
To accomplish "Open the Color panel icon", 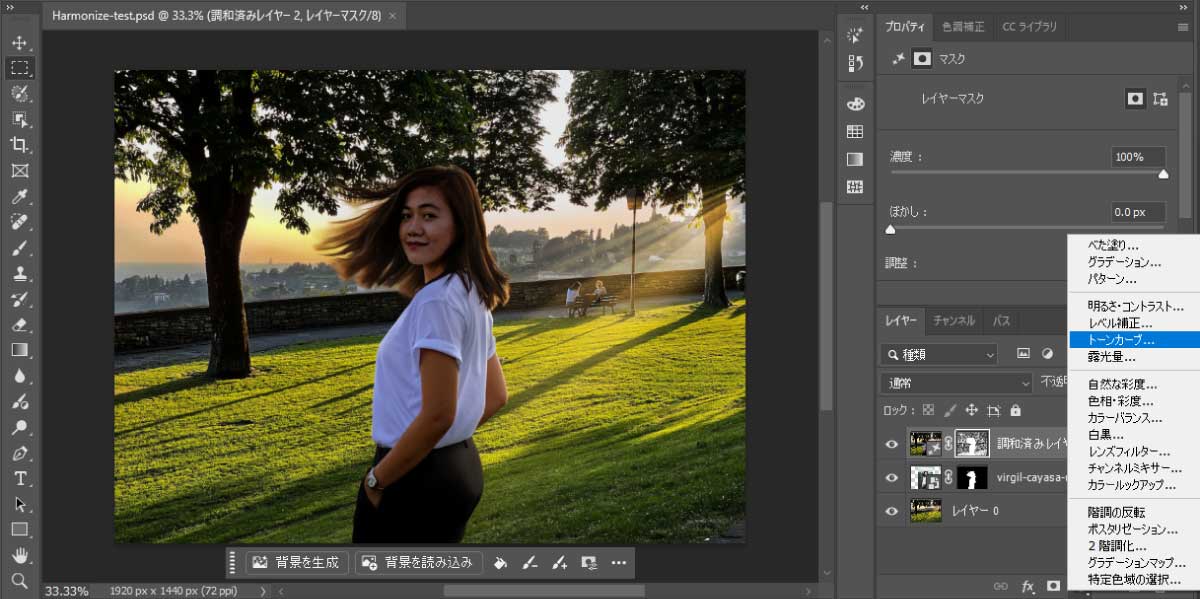I will (x=855, y=103).
